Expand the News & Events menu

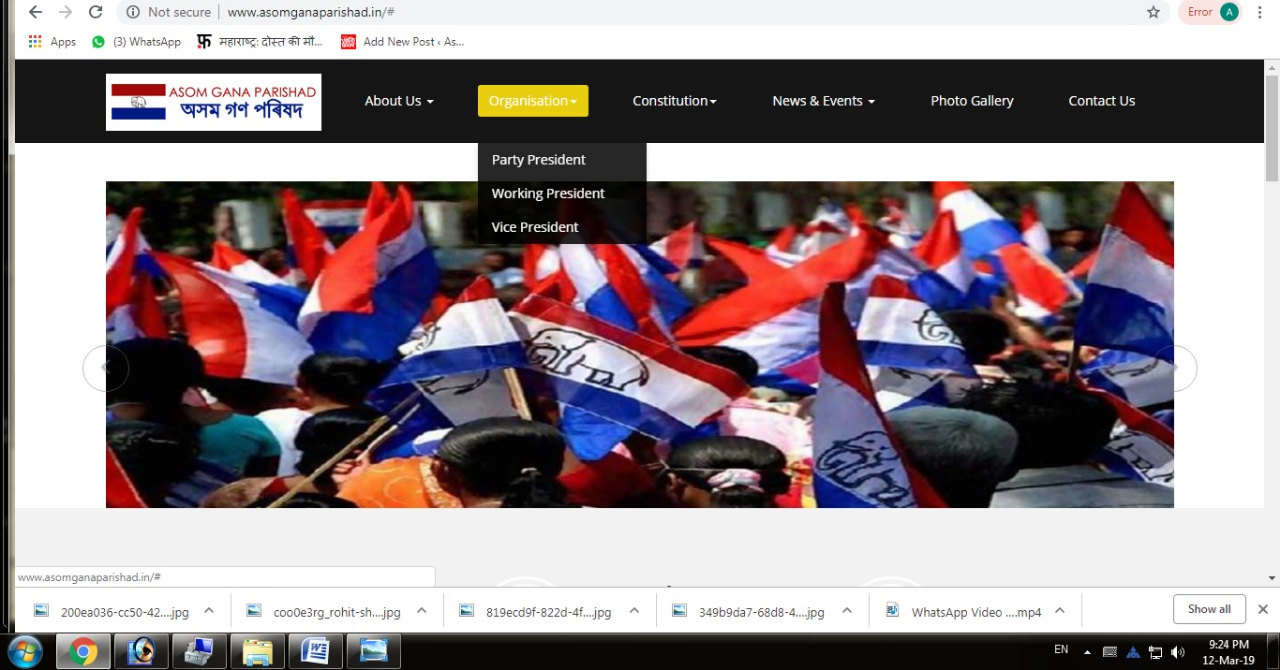pos(823,101)
